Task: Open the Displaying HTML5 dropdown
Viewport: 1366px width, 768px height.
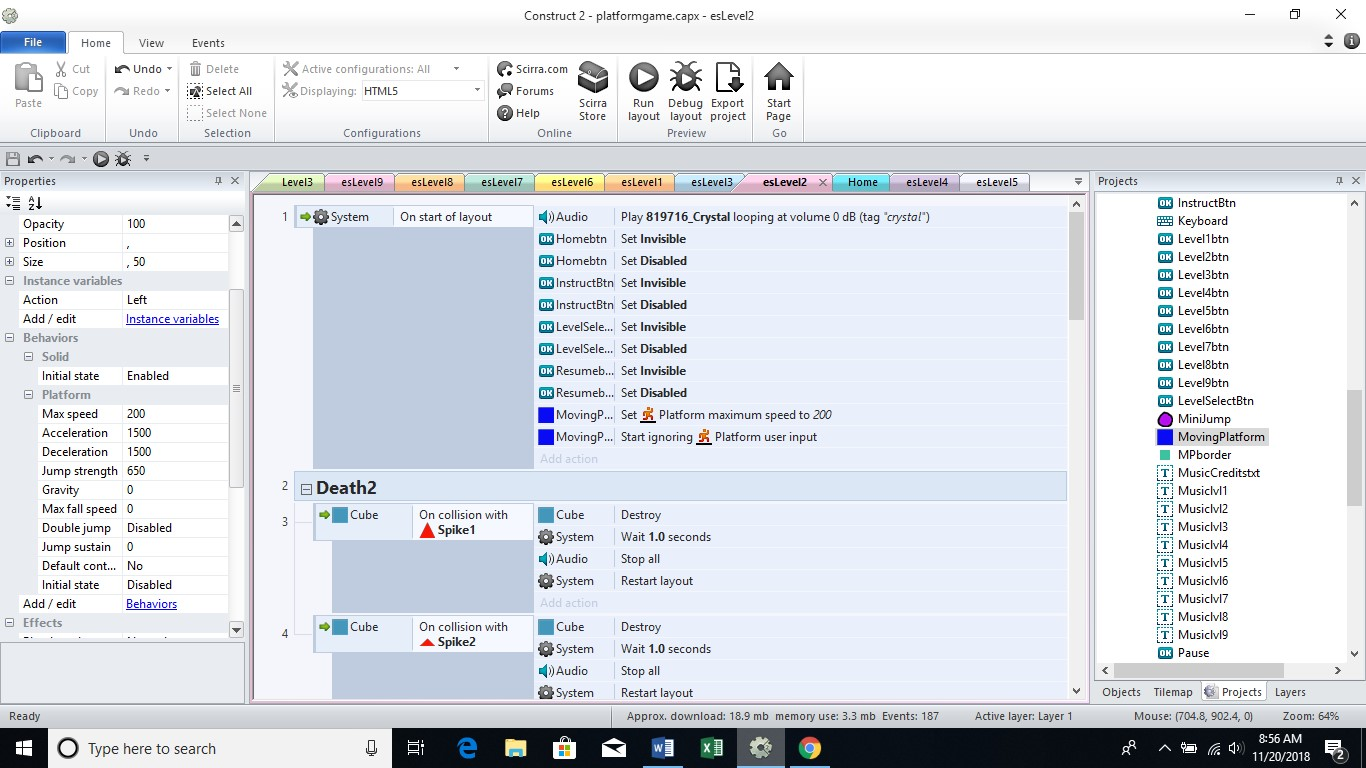Action: click(477, 91)
